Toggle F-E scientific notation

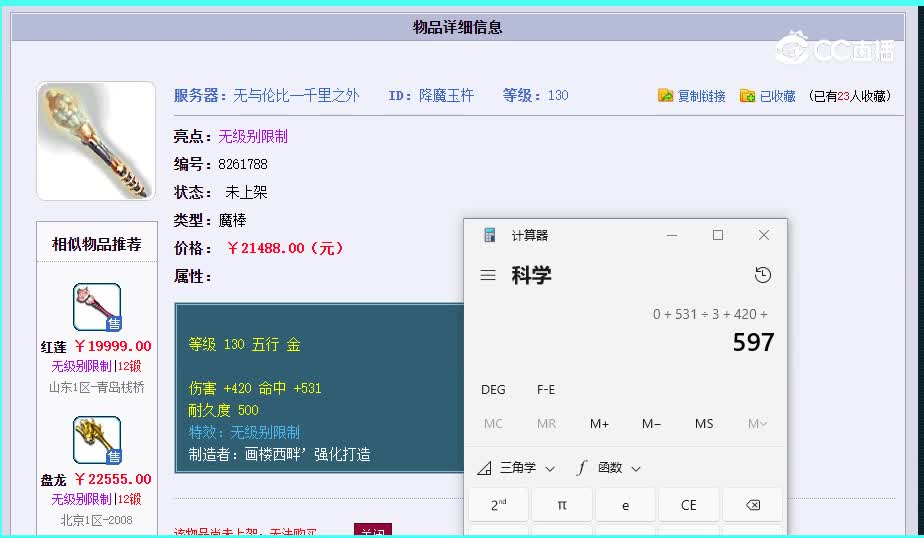point(546,389)
